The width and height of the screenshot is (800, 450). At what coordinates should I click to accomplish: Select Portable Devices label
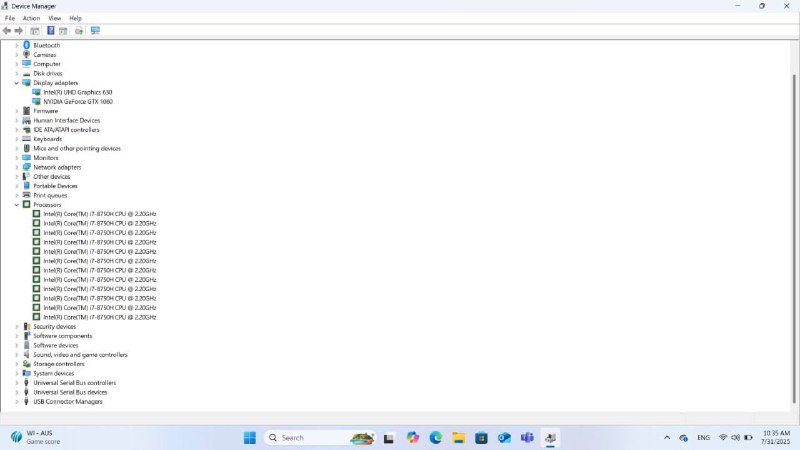(x=56, y=186)
